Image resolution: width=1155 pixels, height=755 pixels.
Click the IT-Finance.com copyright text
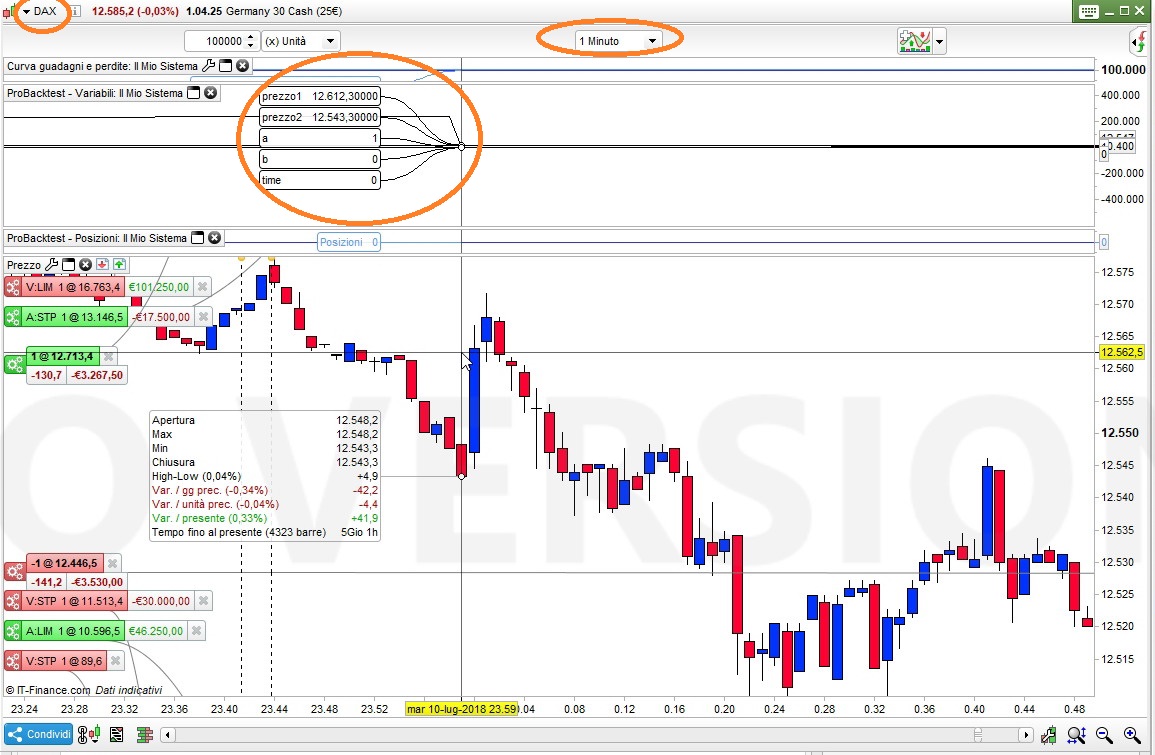click(48, 690)
